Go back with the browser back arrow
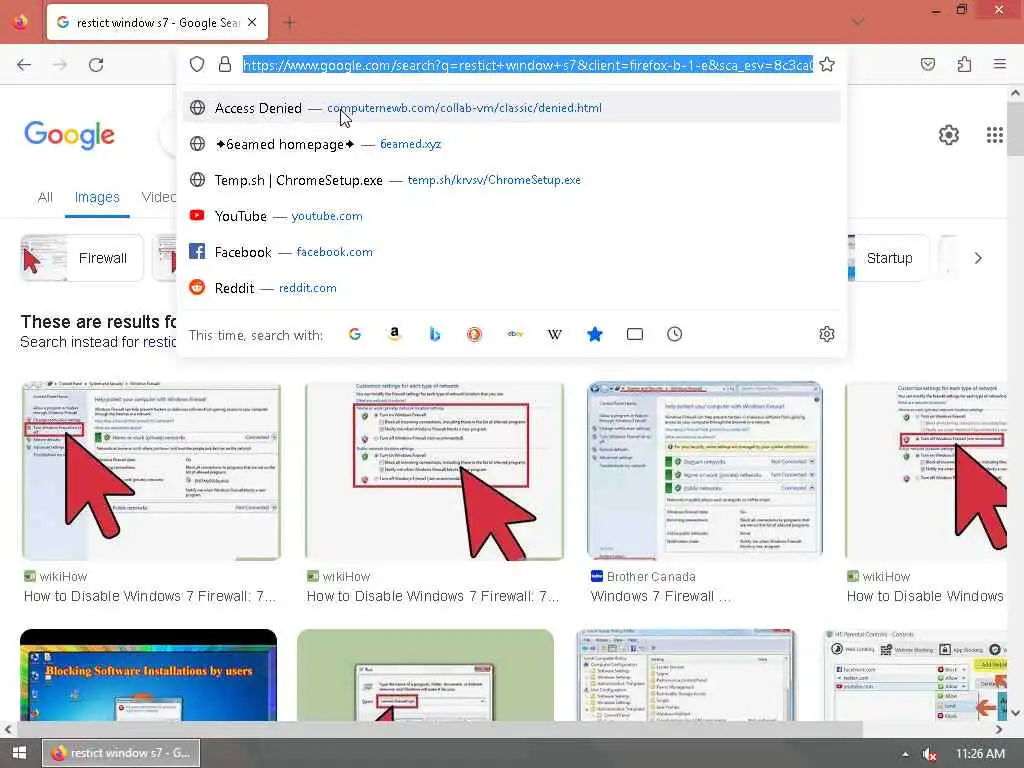Screen dimensions: 1024x768 tap(24, 65)
